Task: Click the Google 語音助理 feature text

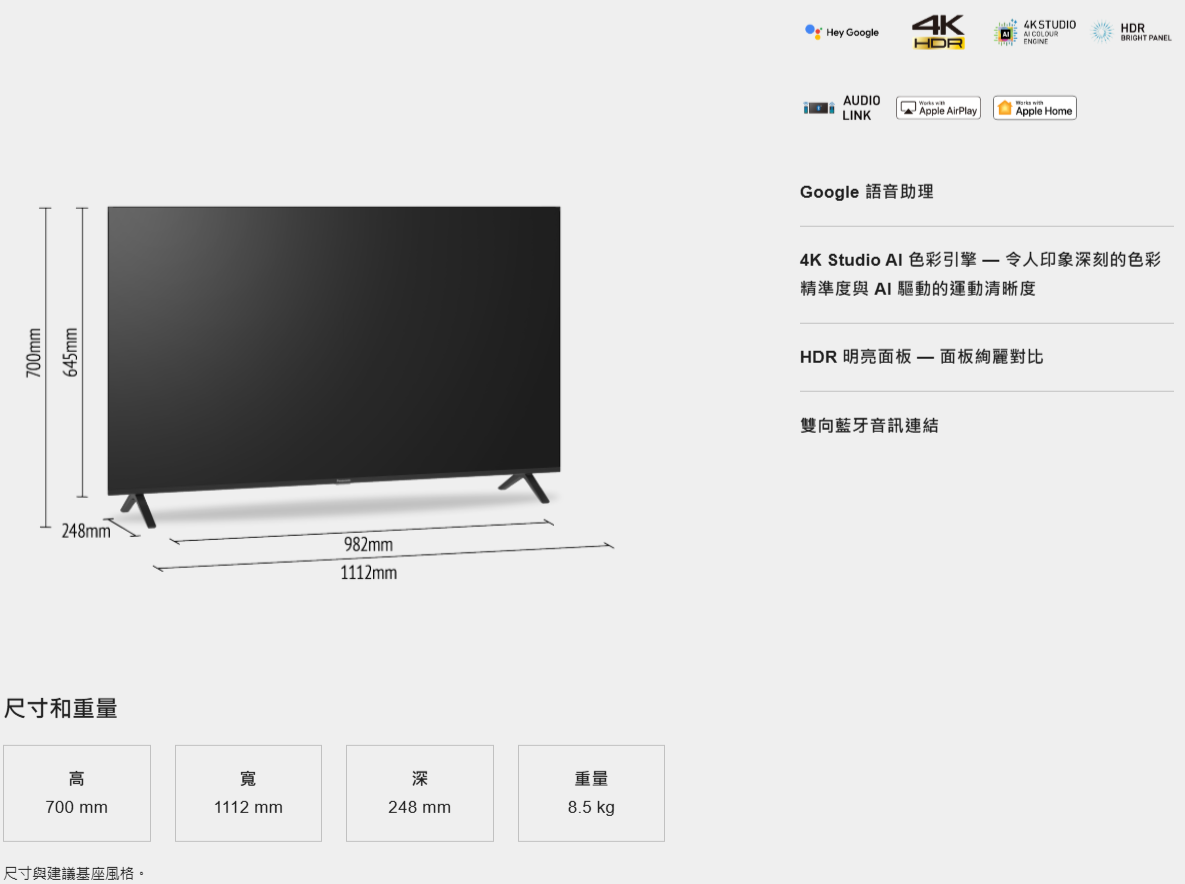Action: coord(866,192)
